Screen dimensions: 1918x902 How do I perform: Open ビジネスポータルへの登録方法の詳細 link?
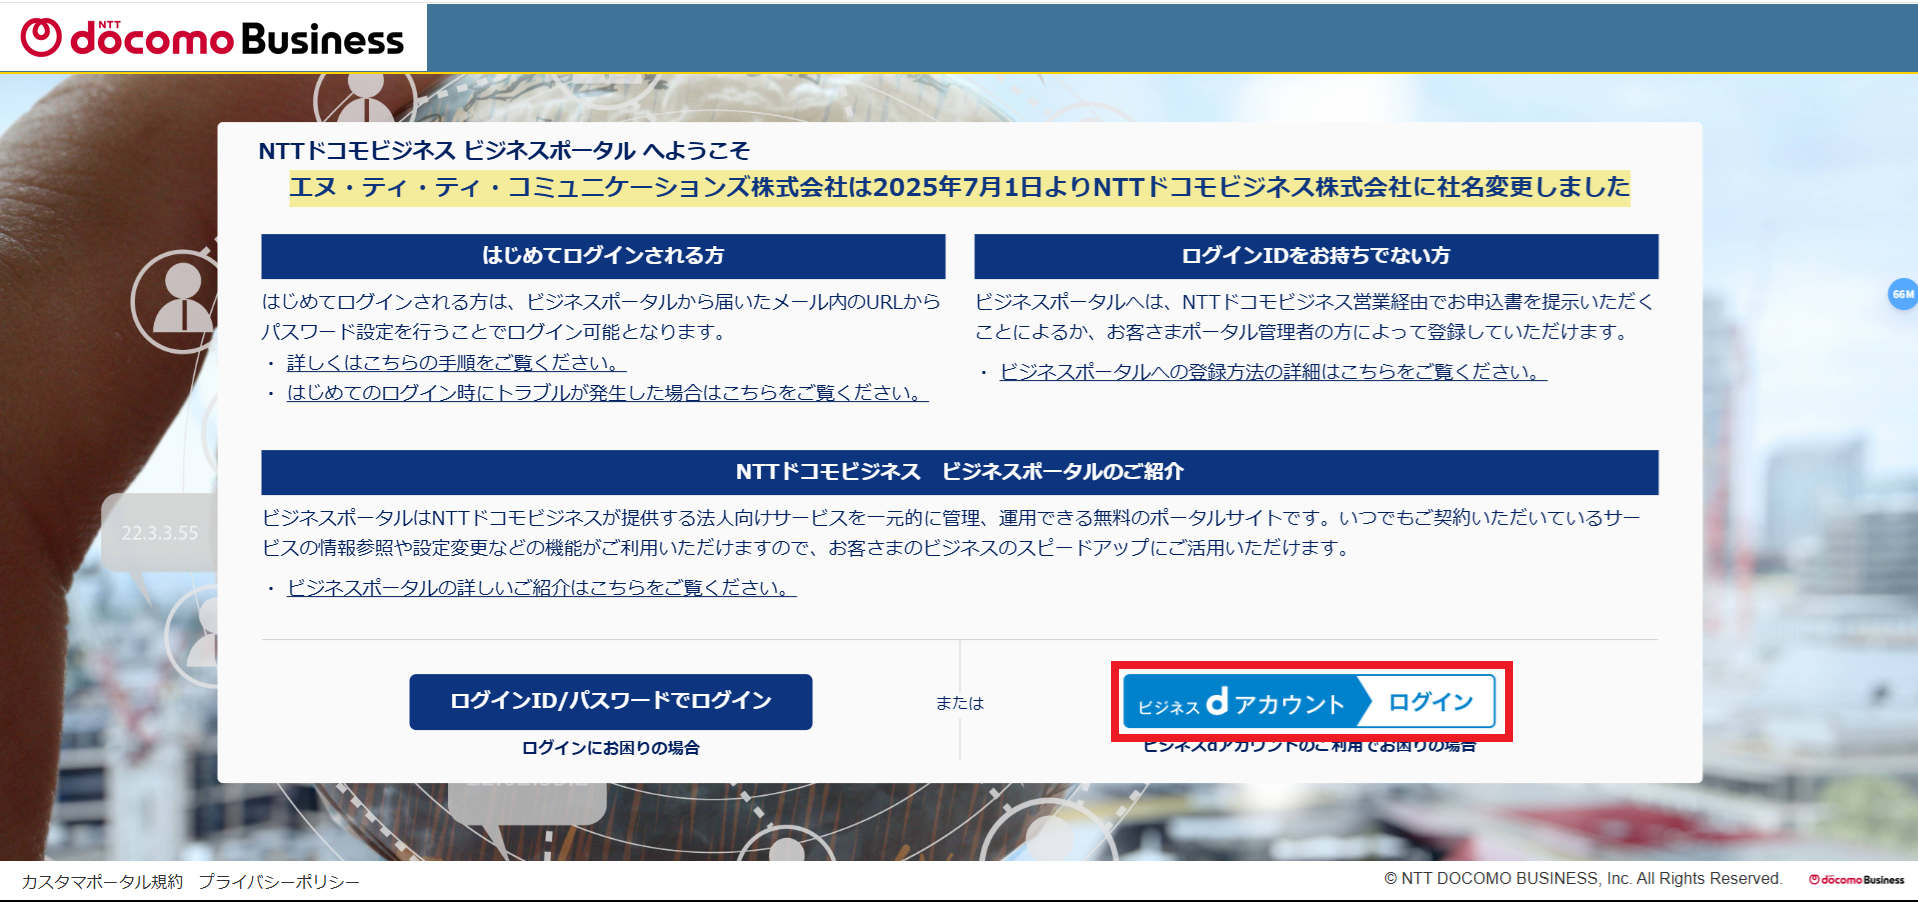coord(1273,372)
